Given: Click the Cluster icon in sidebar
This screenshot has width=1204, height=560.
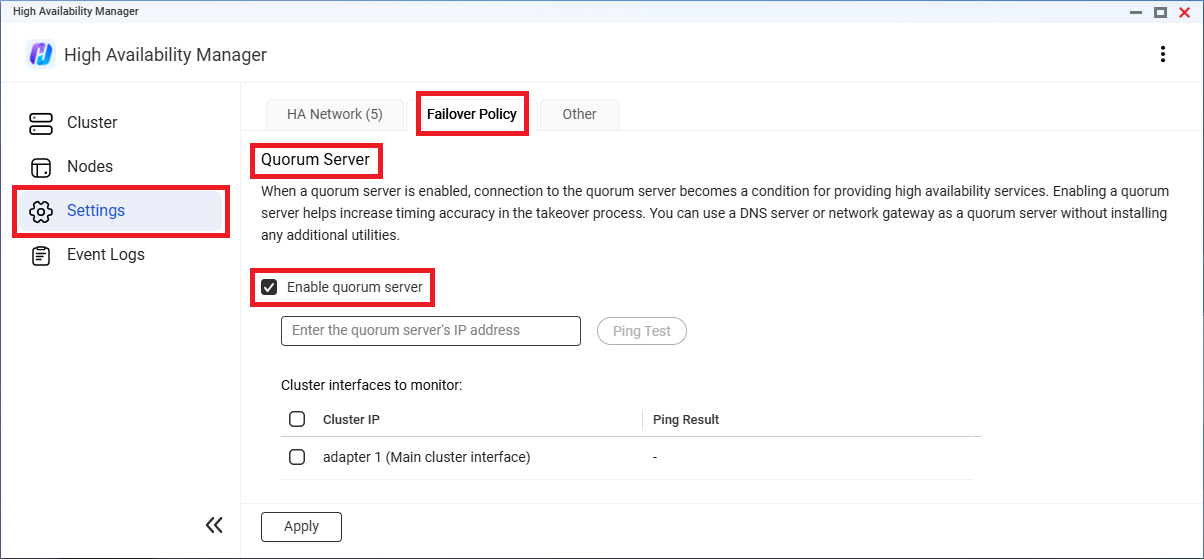Looking at the screenshot, I should (41, 123).
